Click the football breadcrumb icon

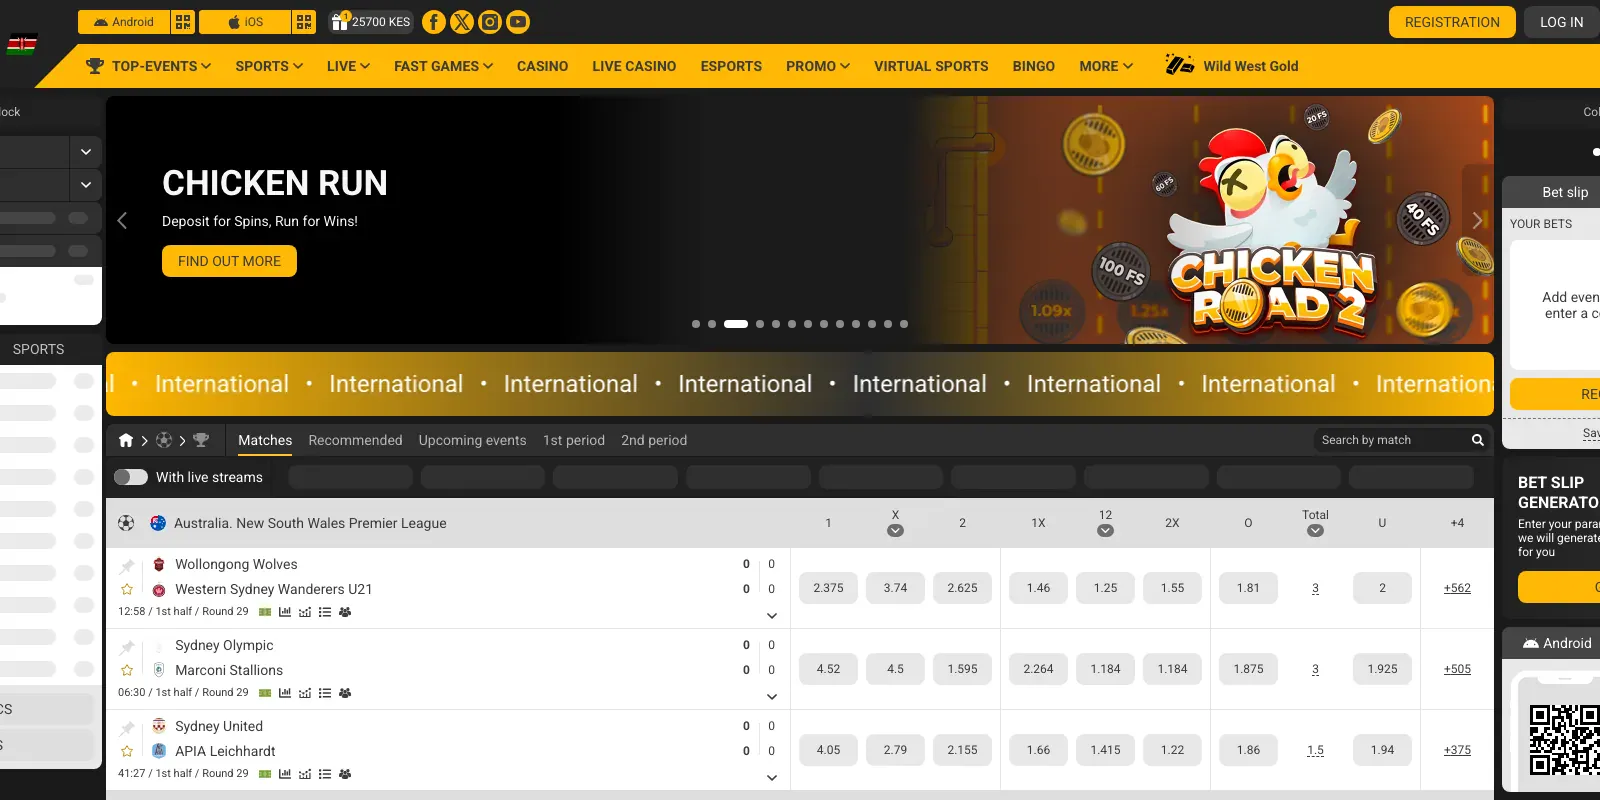coord(164,440)
